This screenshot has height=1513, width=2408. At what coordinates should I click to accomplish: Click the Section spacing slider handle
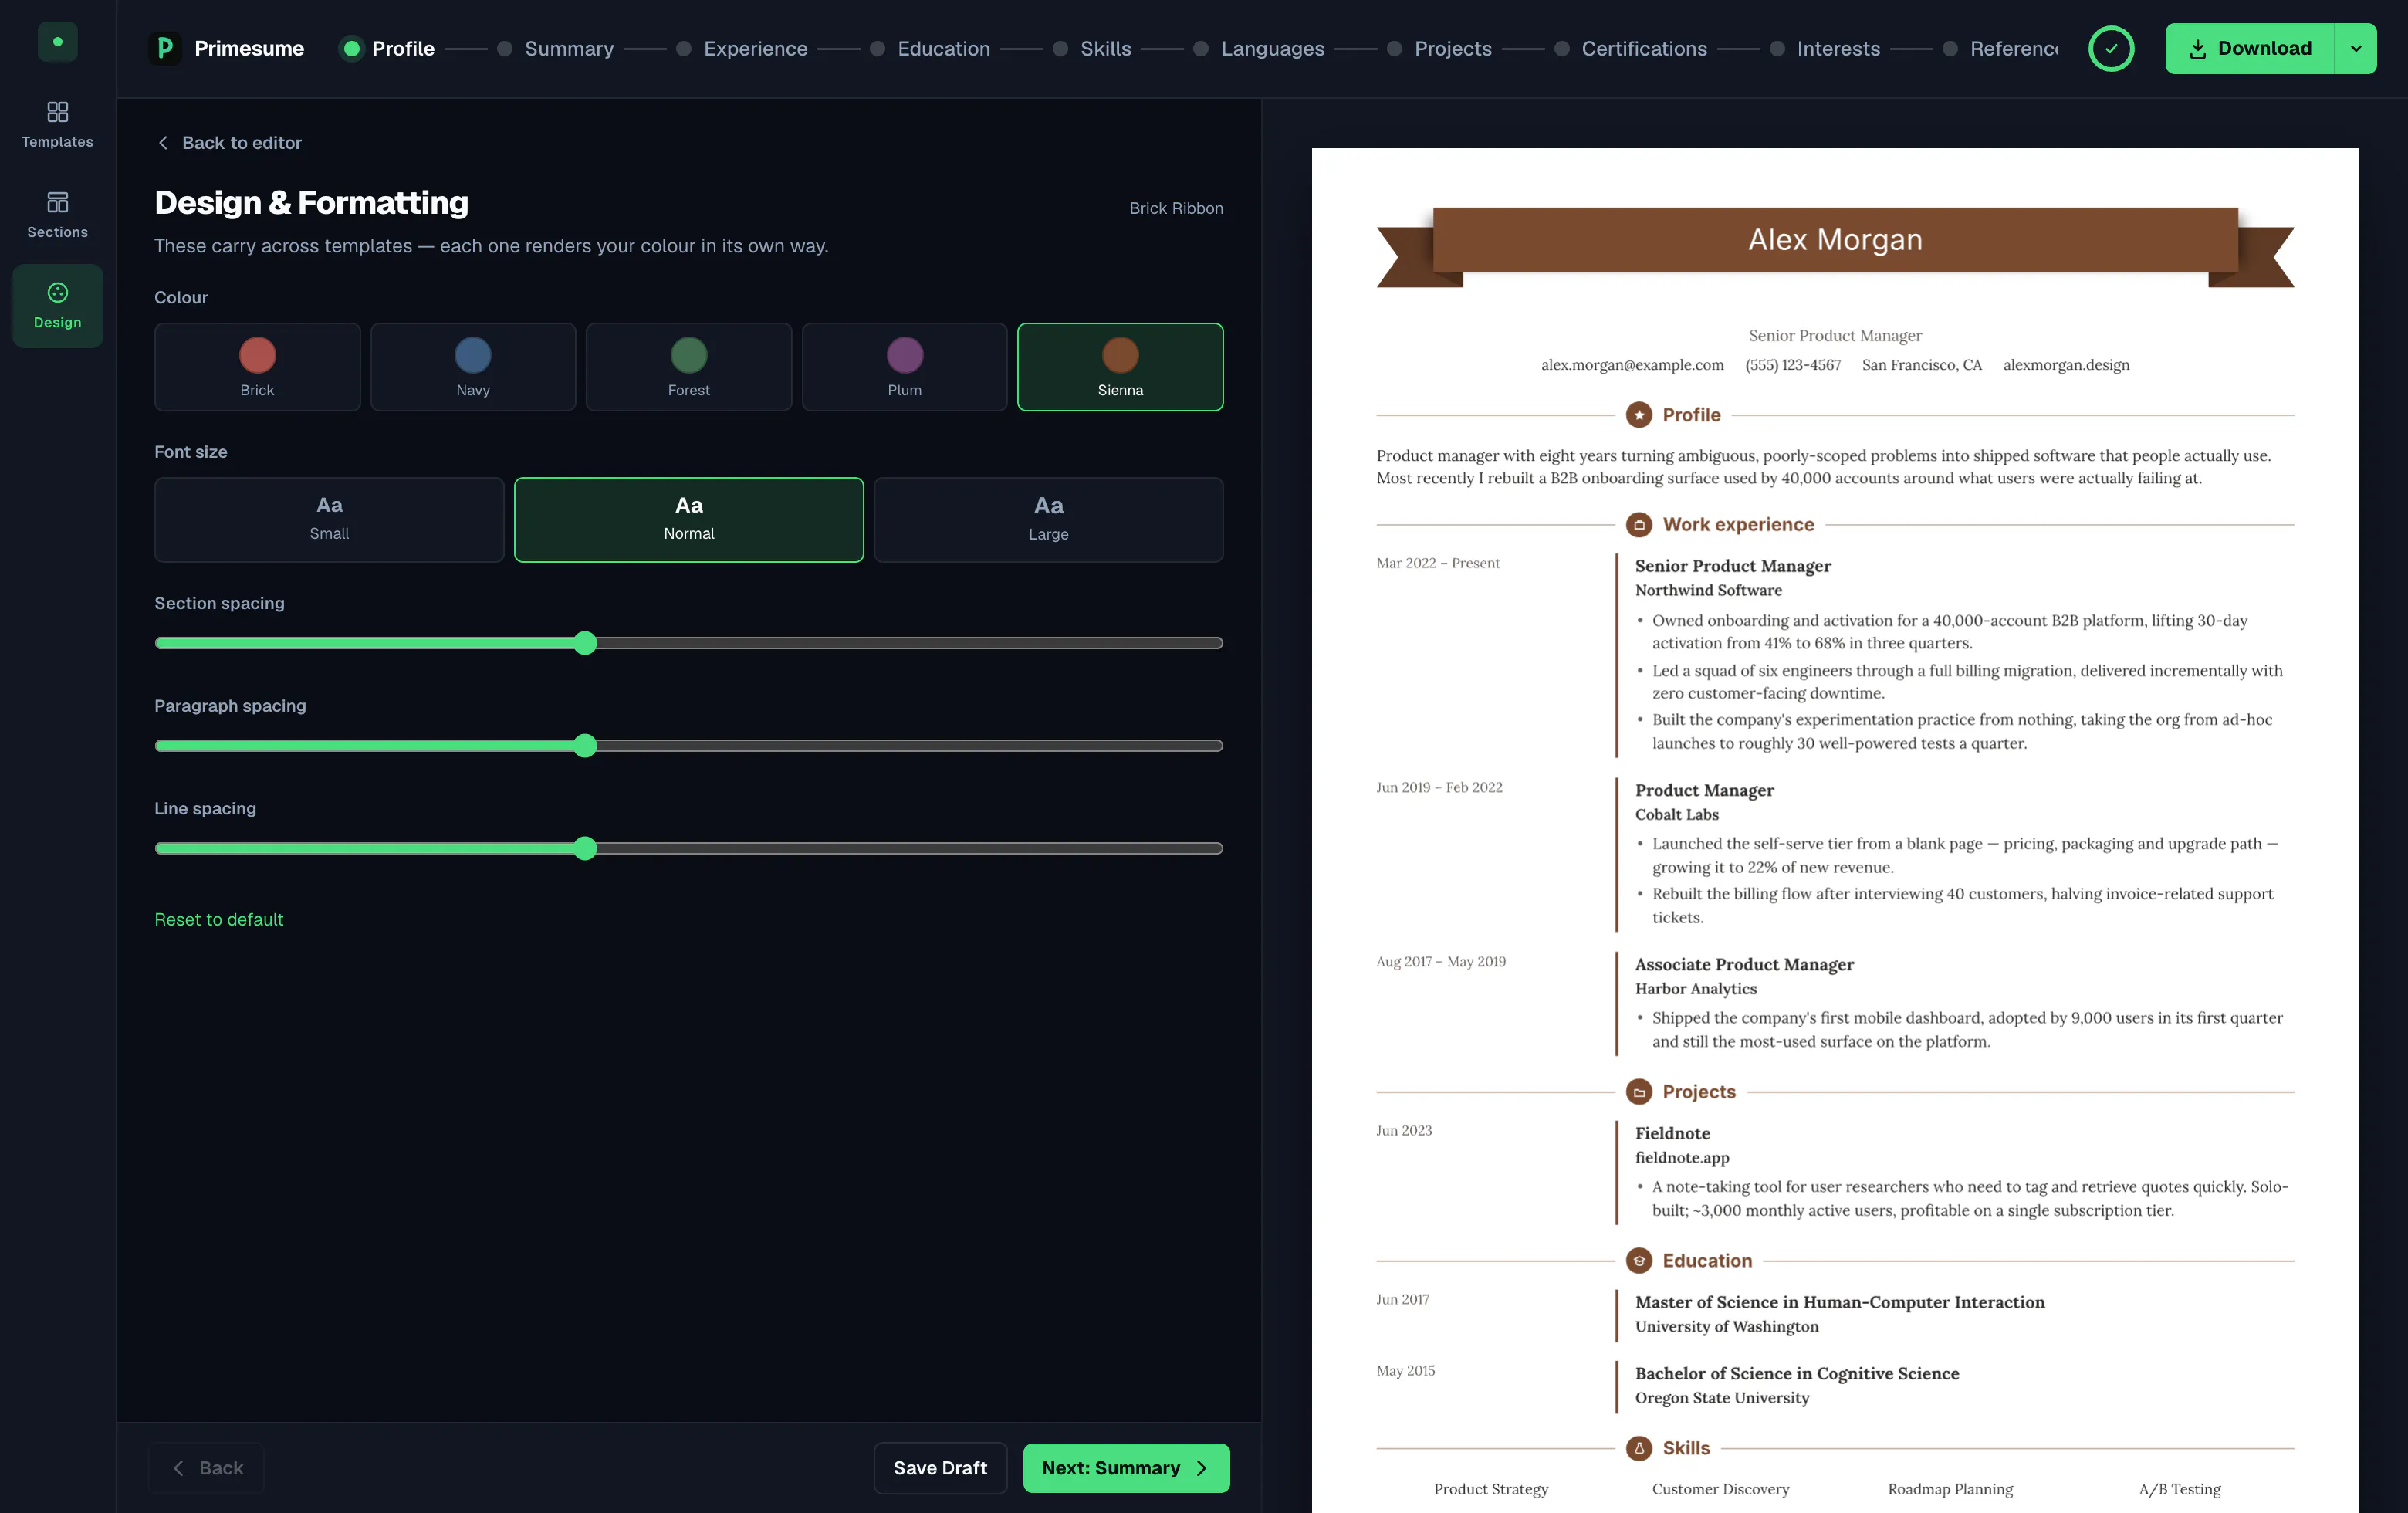click(x=586, y=643)
